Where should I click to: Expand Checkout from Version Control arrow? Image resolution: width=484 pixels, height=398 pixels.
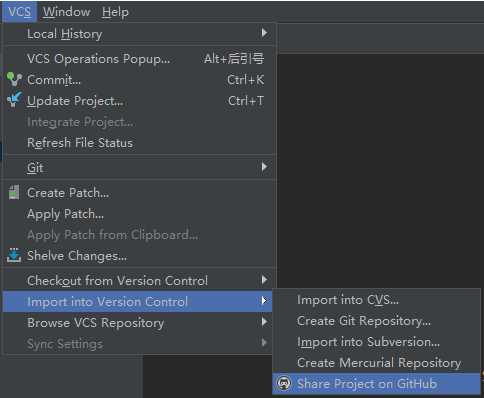pos(264,280)
